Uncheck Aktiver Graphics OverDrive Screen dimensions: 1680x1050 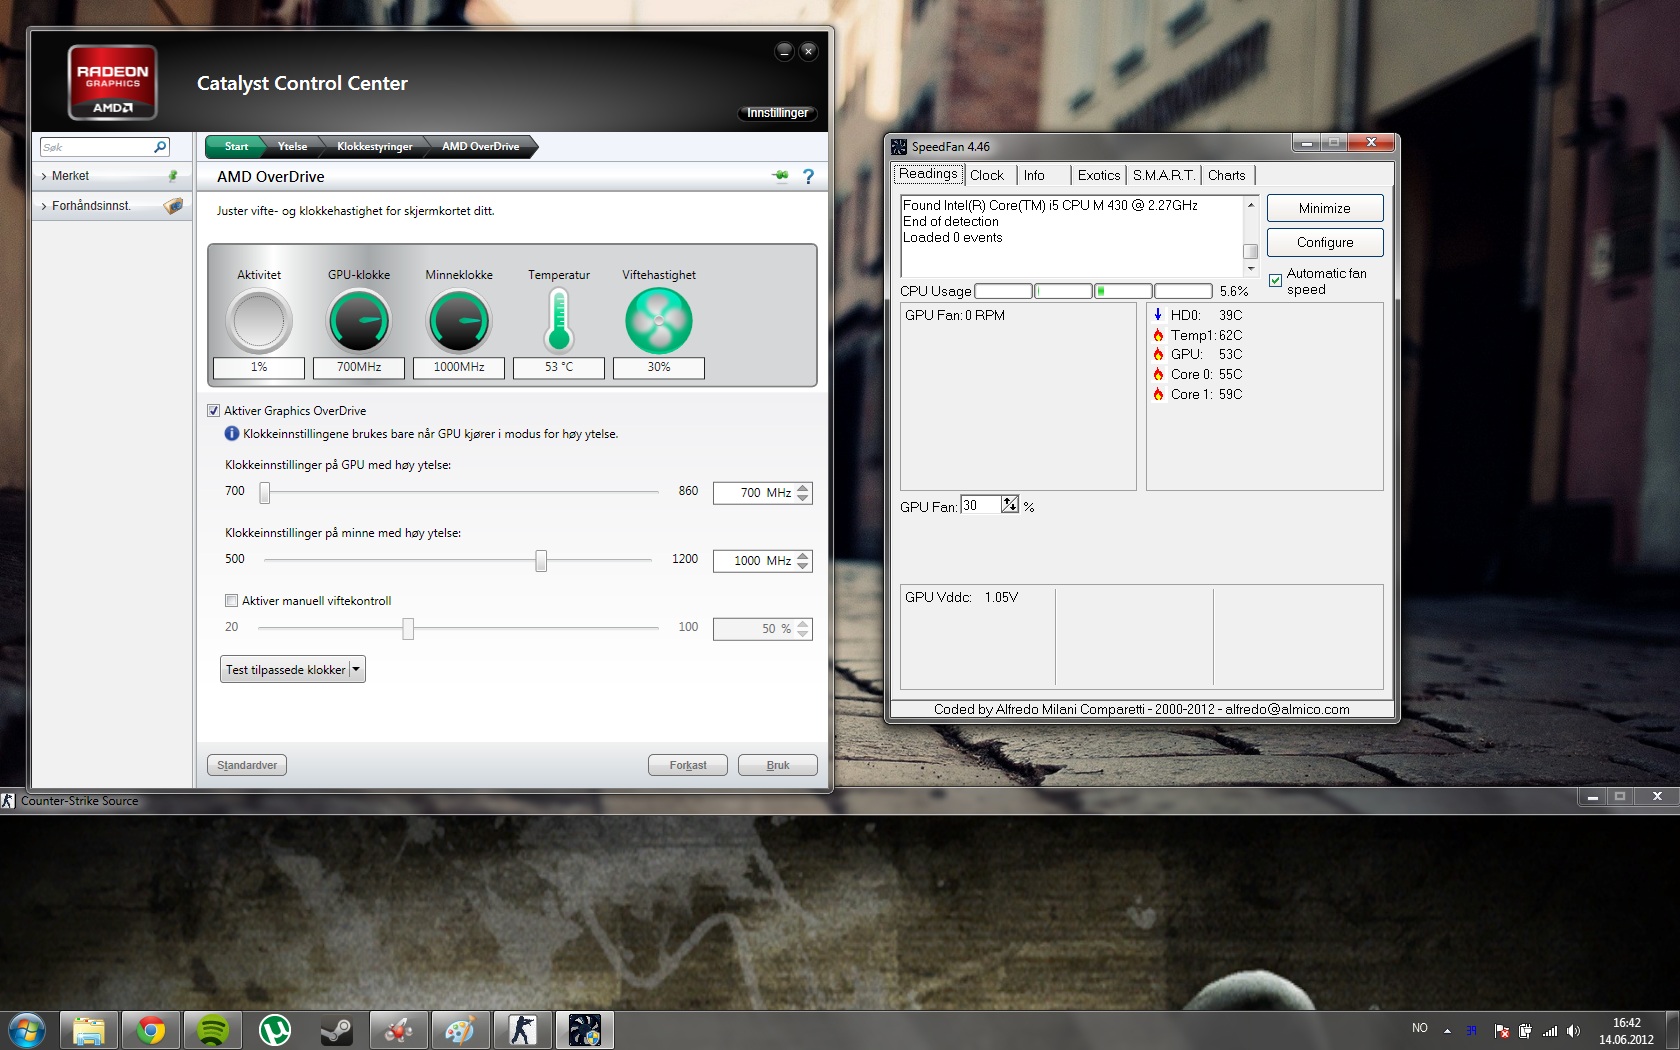(214, 411)
